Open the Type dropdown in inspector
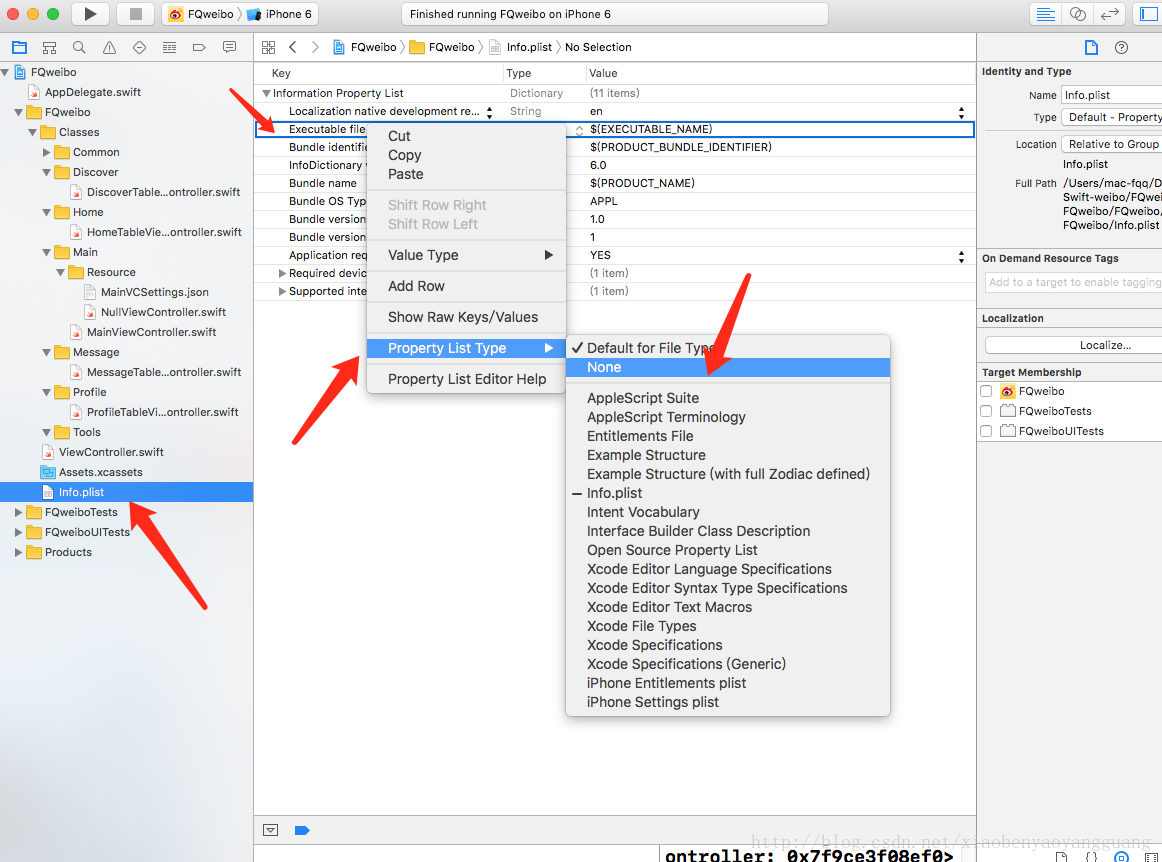 [x=1112, y=117]
